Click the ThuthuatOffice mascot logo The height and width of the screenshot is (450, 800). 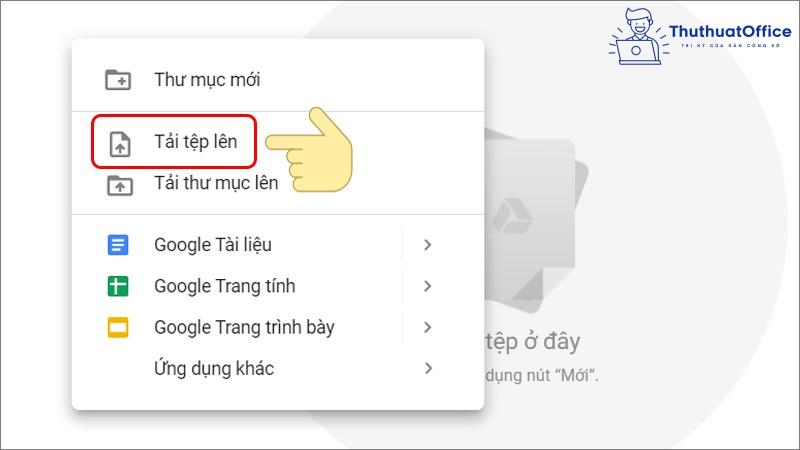click(x=639, y=36)
